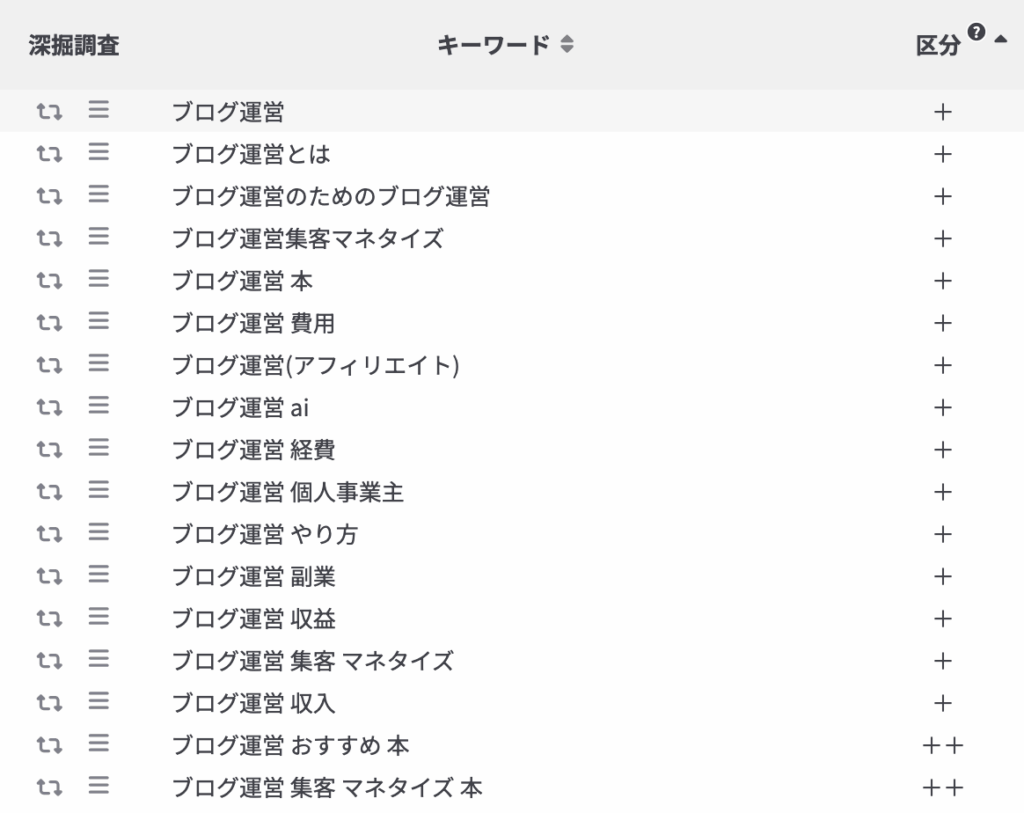Select the keyword ブログ運営(アフィリエイト)
Image resolution: width=1024 pixels, height=813 pixels.
click(x=315, y=366)
